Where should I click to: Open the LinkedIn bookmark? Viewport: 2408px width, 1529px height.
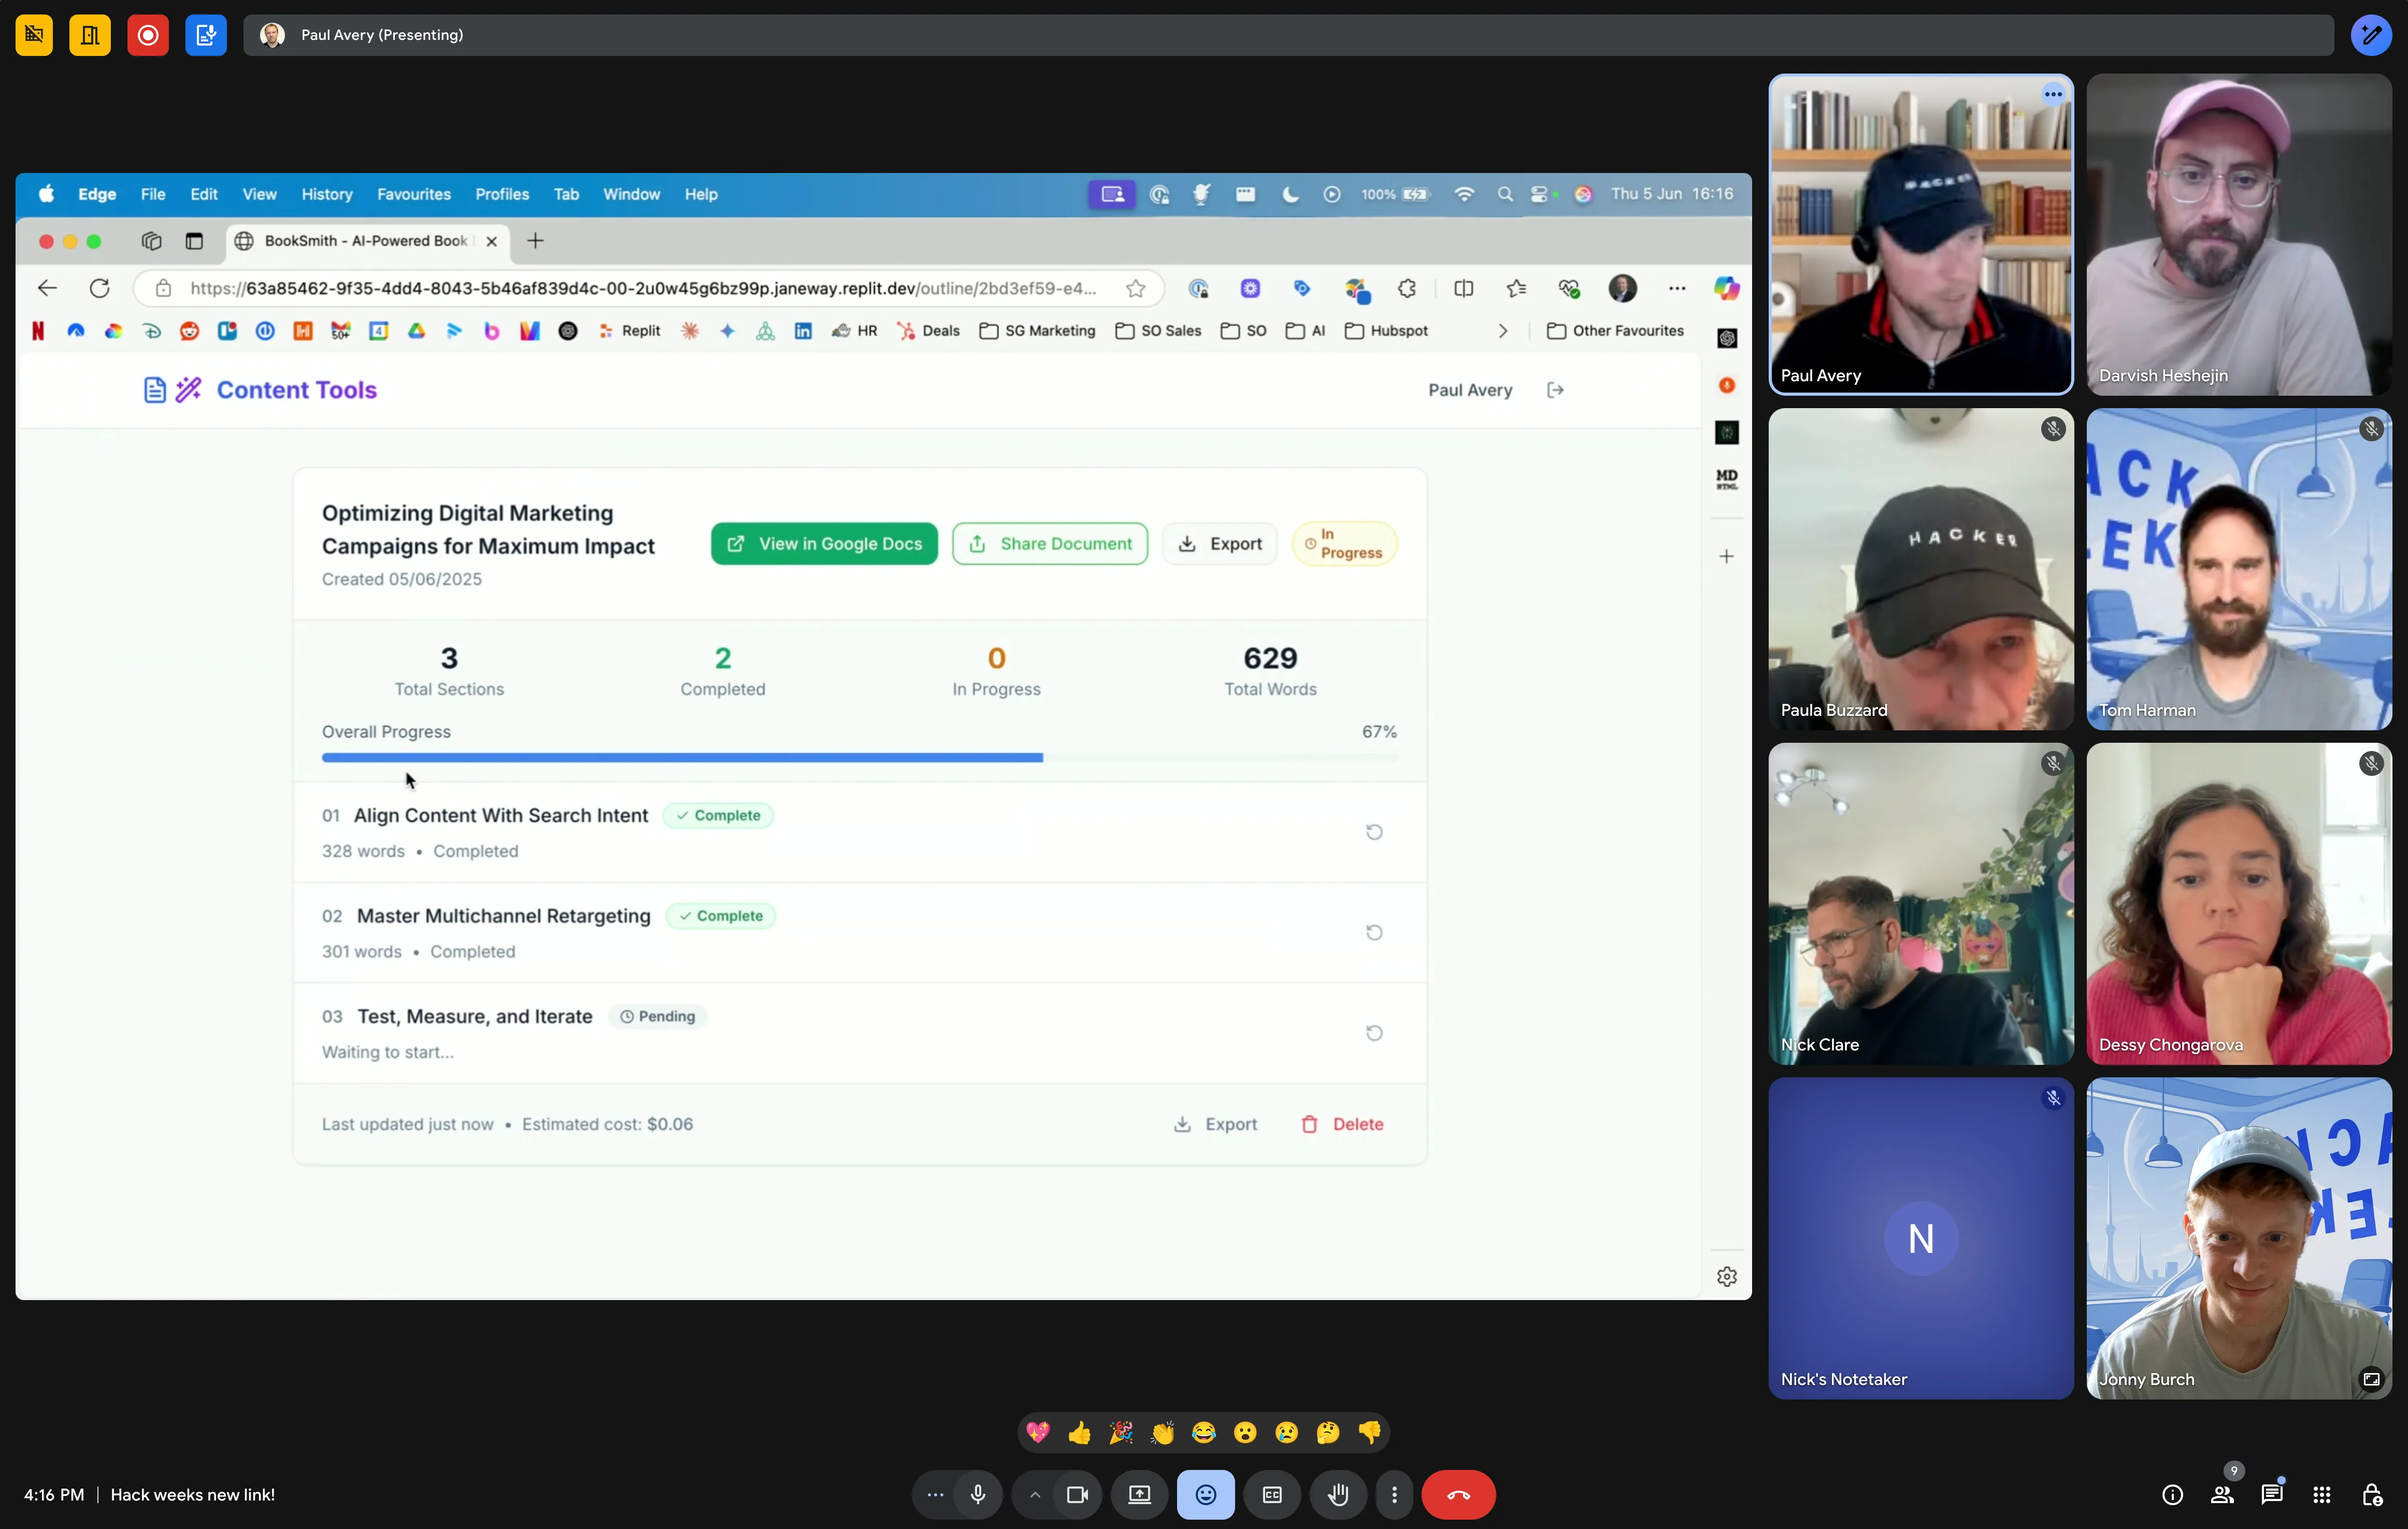coord(803,330)
